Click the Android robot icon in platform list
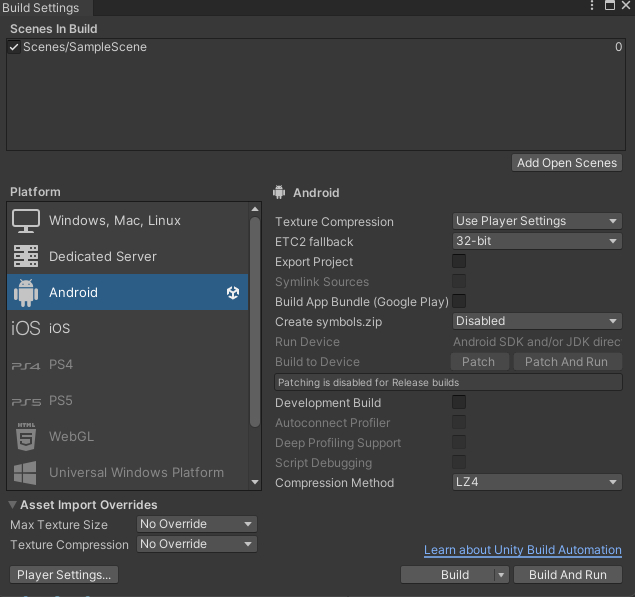This screenshot has height=597, width=635. (26, 292)
